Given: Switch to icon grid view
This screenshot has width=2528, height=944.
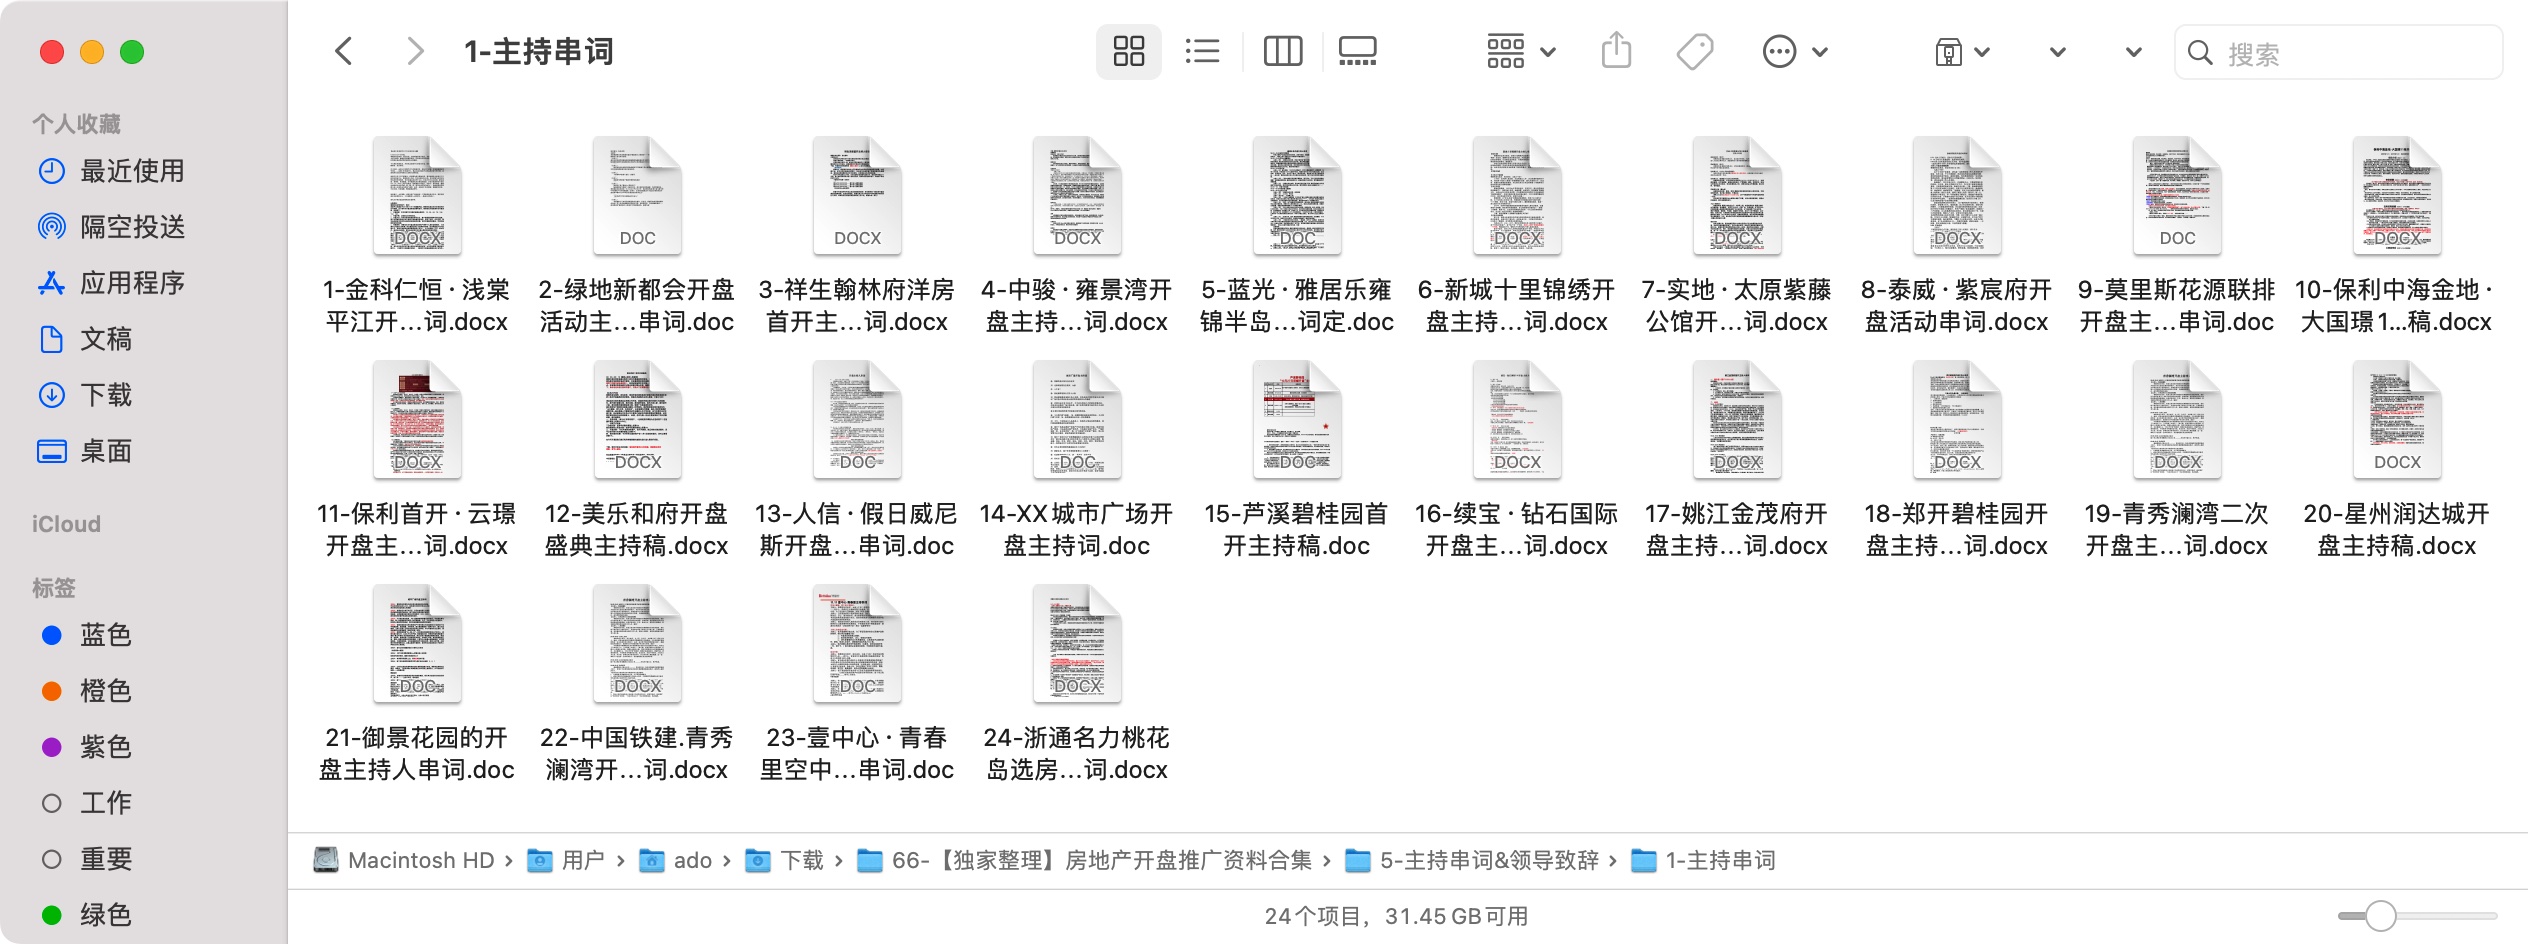Looking at the screenshot, I should [x=1128, y=52].
